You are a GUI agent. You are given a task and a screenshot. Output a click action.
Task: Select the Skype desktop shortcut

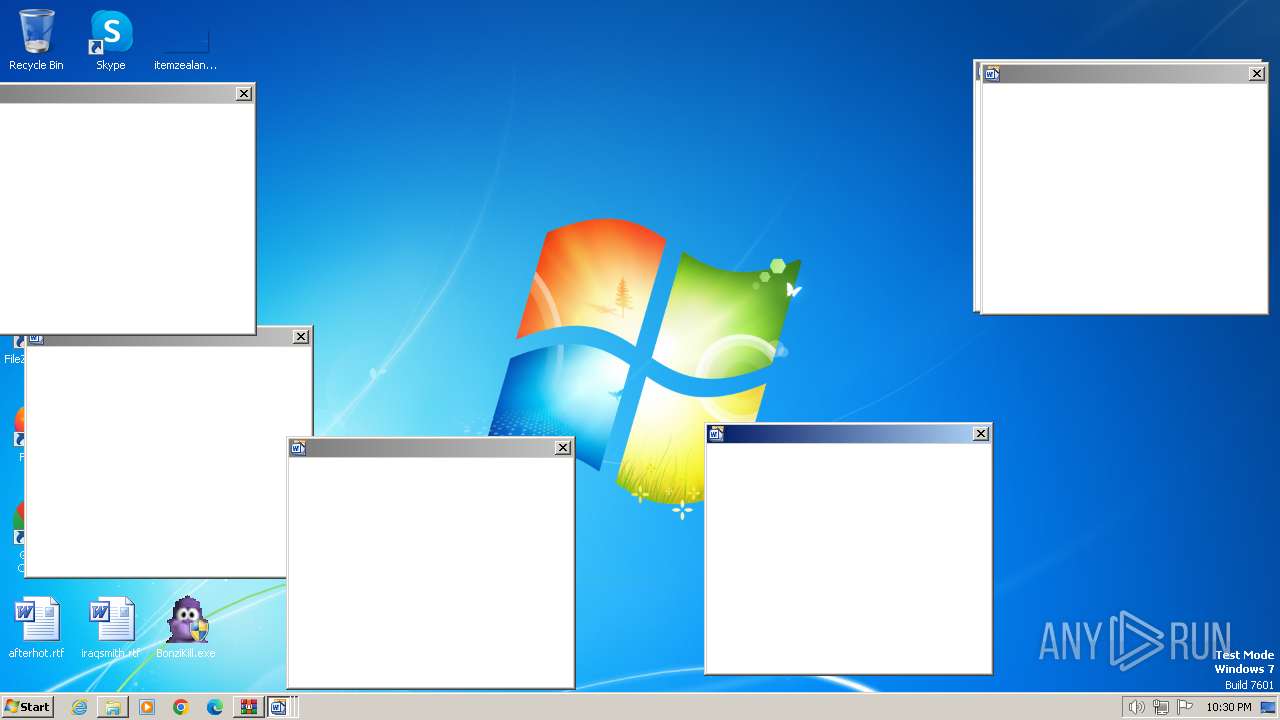[x=111, y=40]
